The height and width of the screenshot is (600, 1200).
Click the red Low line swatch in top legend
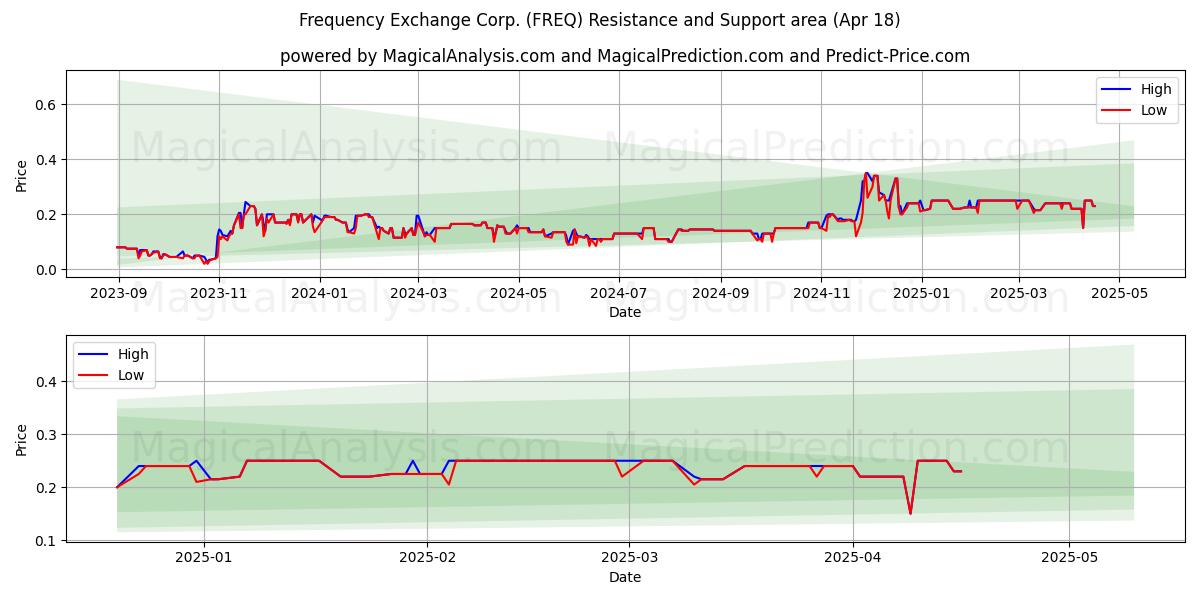click(1117, 111)
